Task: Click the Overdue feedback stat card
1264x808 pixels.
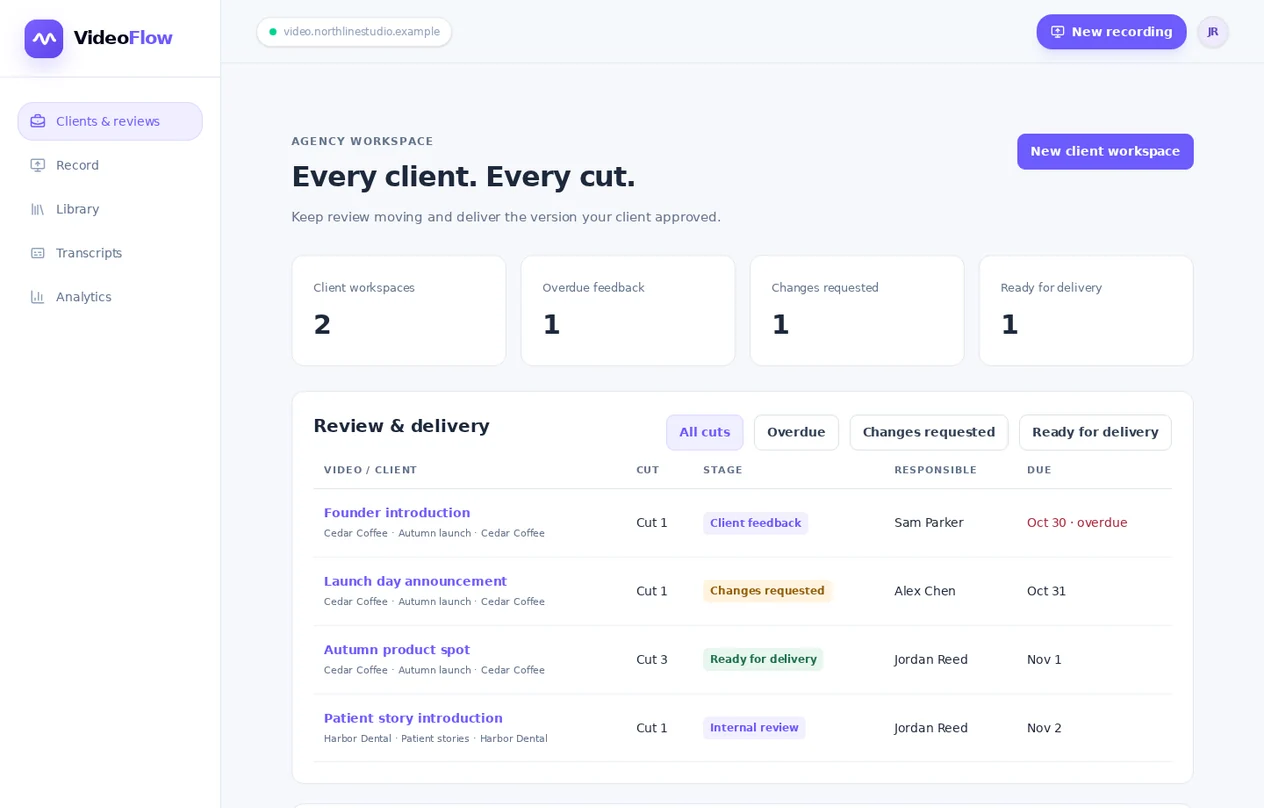Action: coord(628,311)
